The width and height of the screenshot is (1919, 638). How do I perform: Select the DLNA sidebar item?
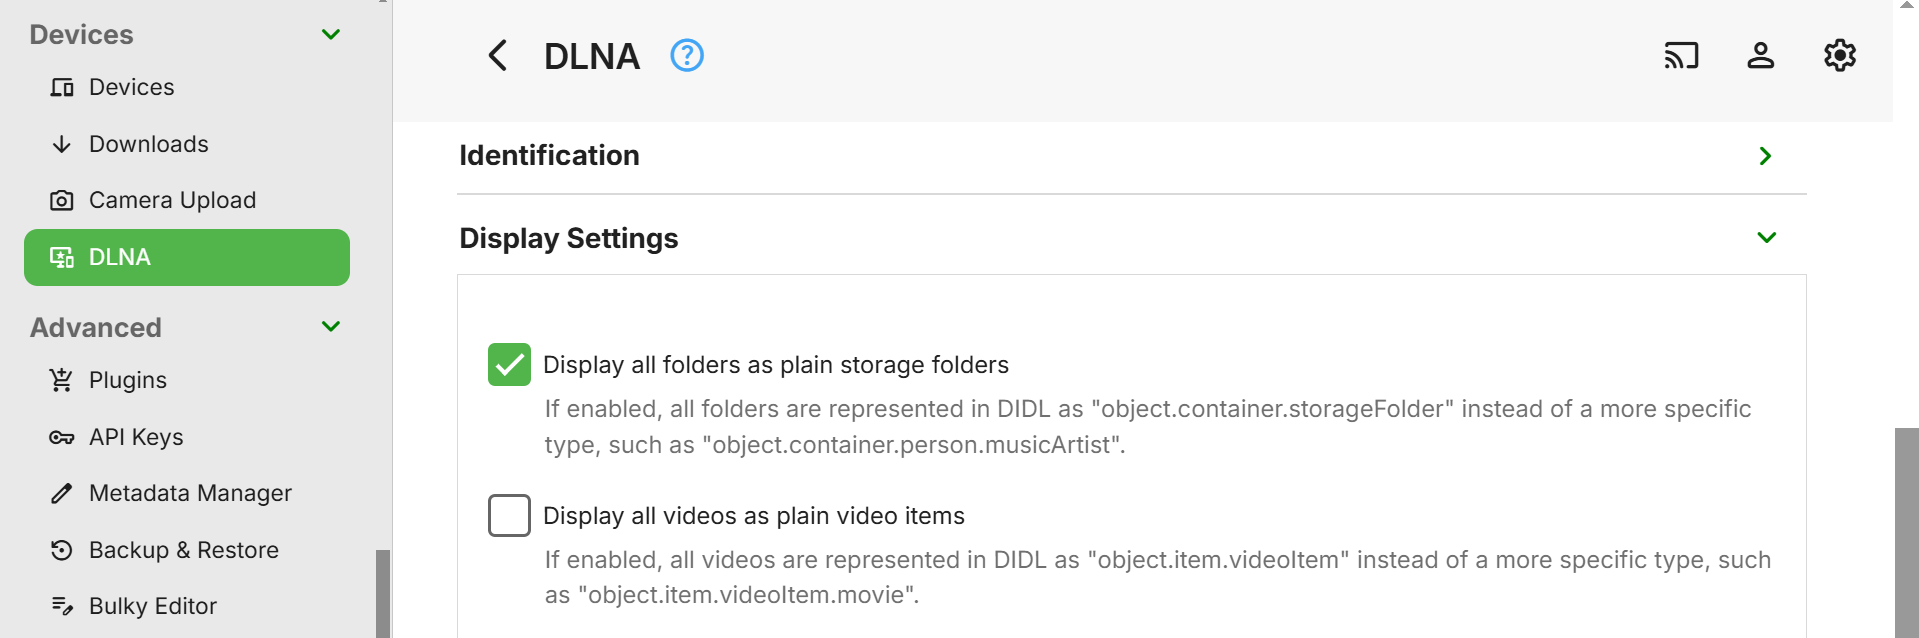pyautogui.click(x=187, y=258)
